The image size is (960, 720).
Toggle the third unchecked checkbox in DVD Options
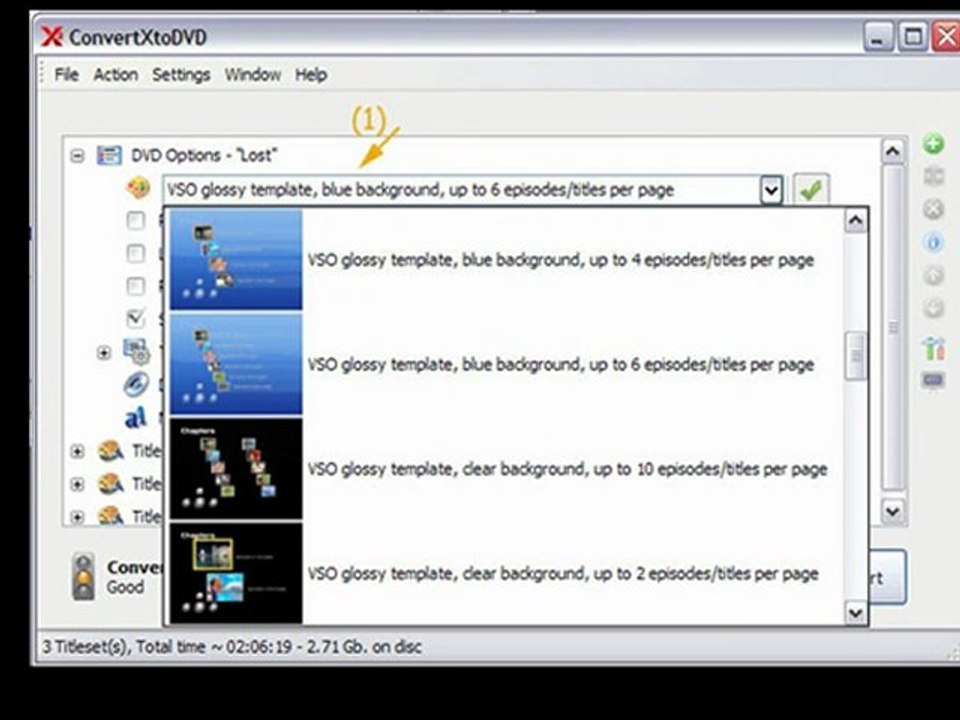click(135, 286)
